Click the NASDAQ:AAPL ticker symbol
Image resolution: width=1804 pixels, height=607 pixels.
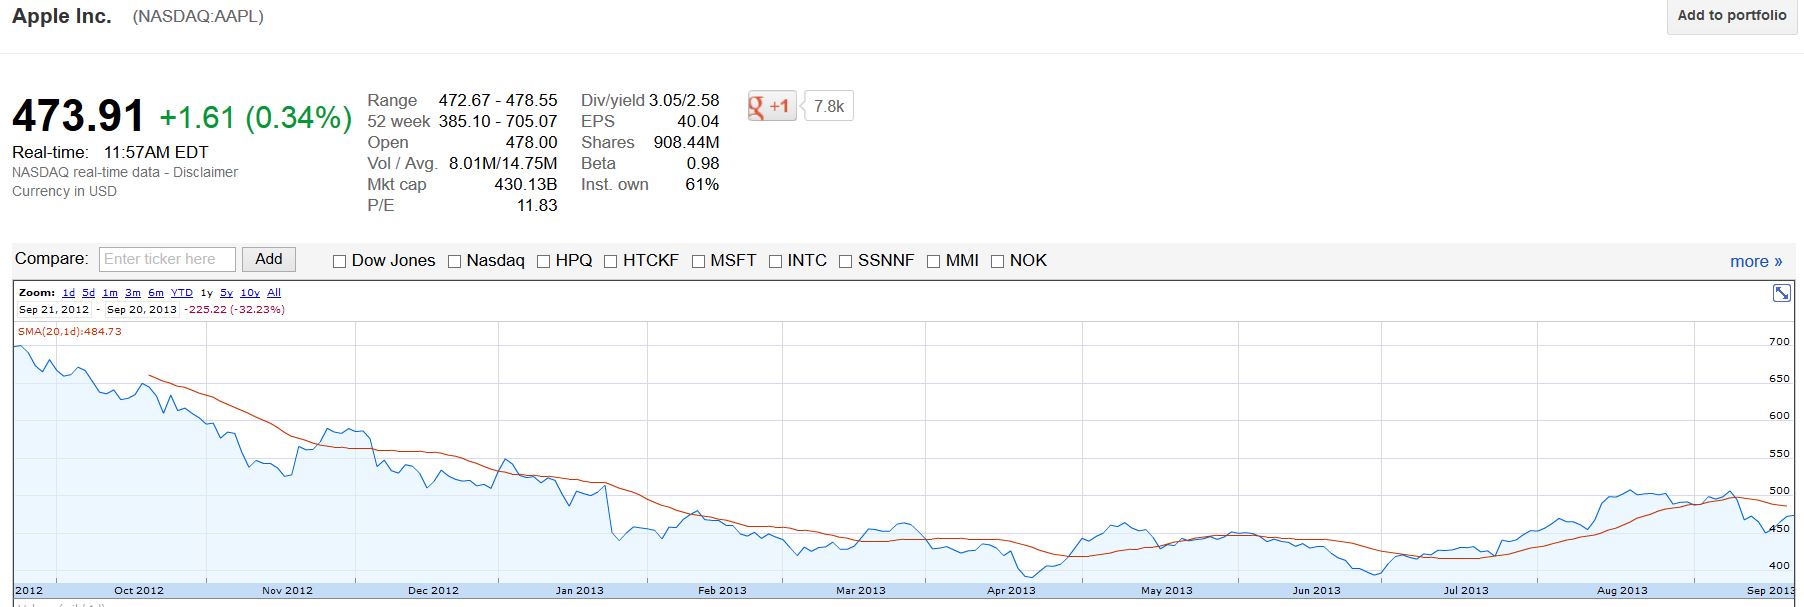tap(198, 17)
